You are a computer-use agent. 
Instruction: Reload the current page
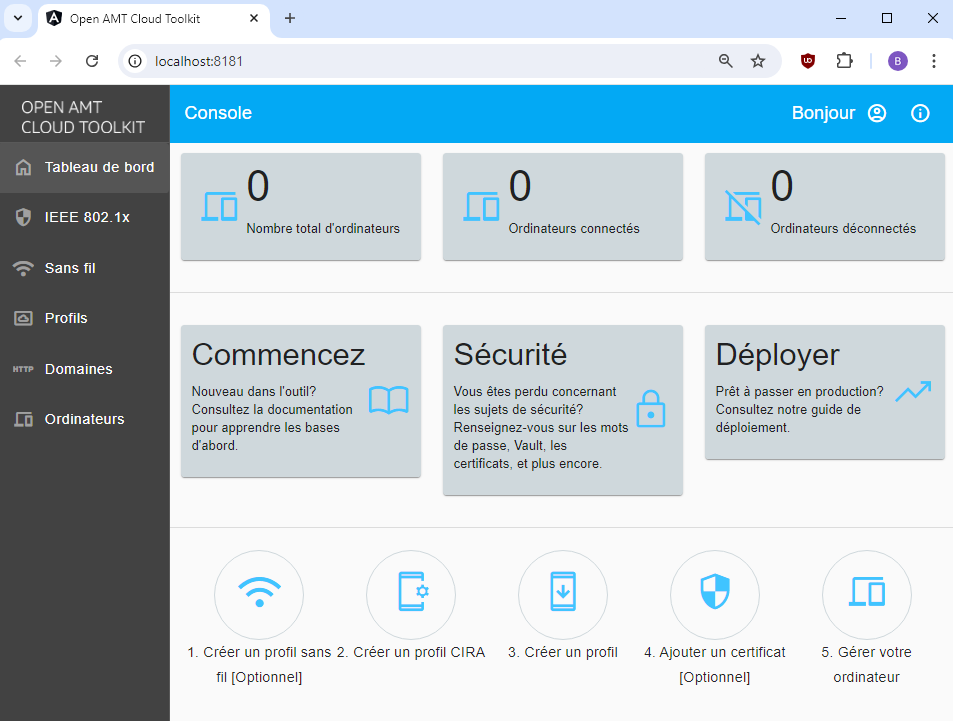[93, 61]
